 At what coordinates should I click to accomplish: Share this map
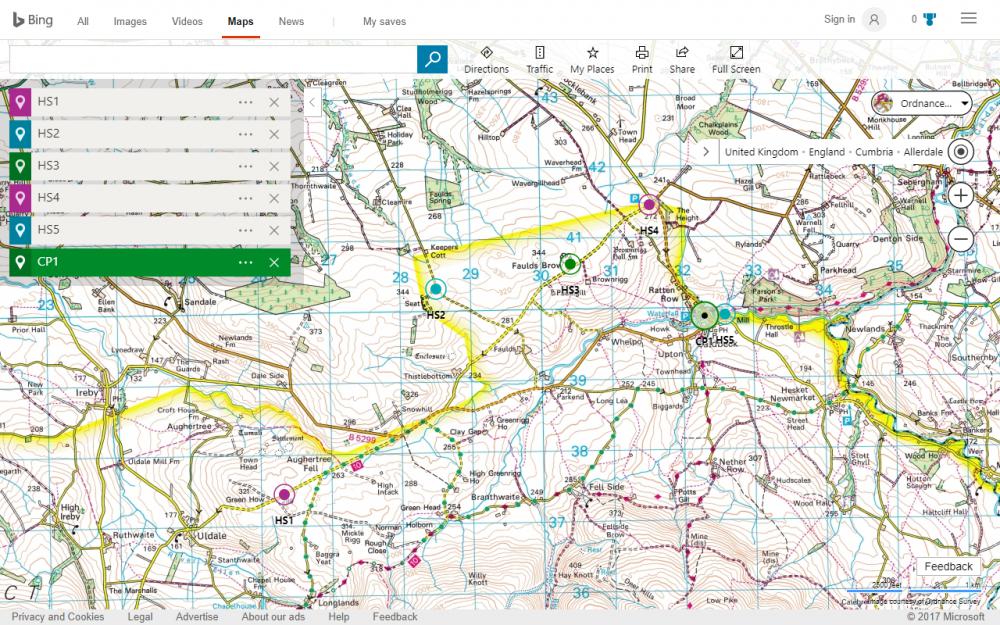682,60
